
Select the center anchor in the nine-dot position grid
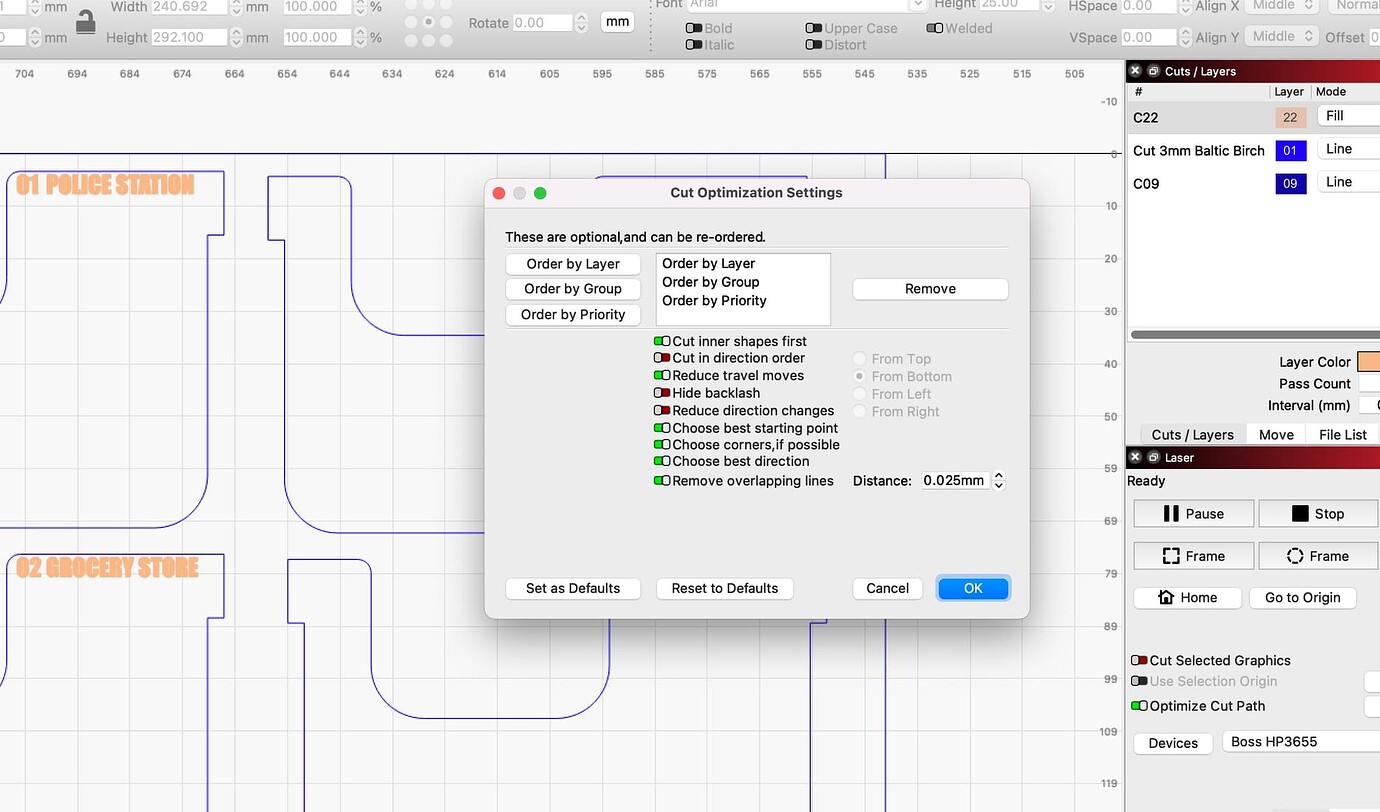(x=428, y=22)
